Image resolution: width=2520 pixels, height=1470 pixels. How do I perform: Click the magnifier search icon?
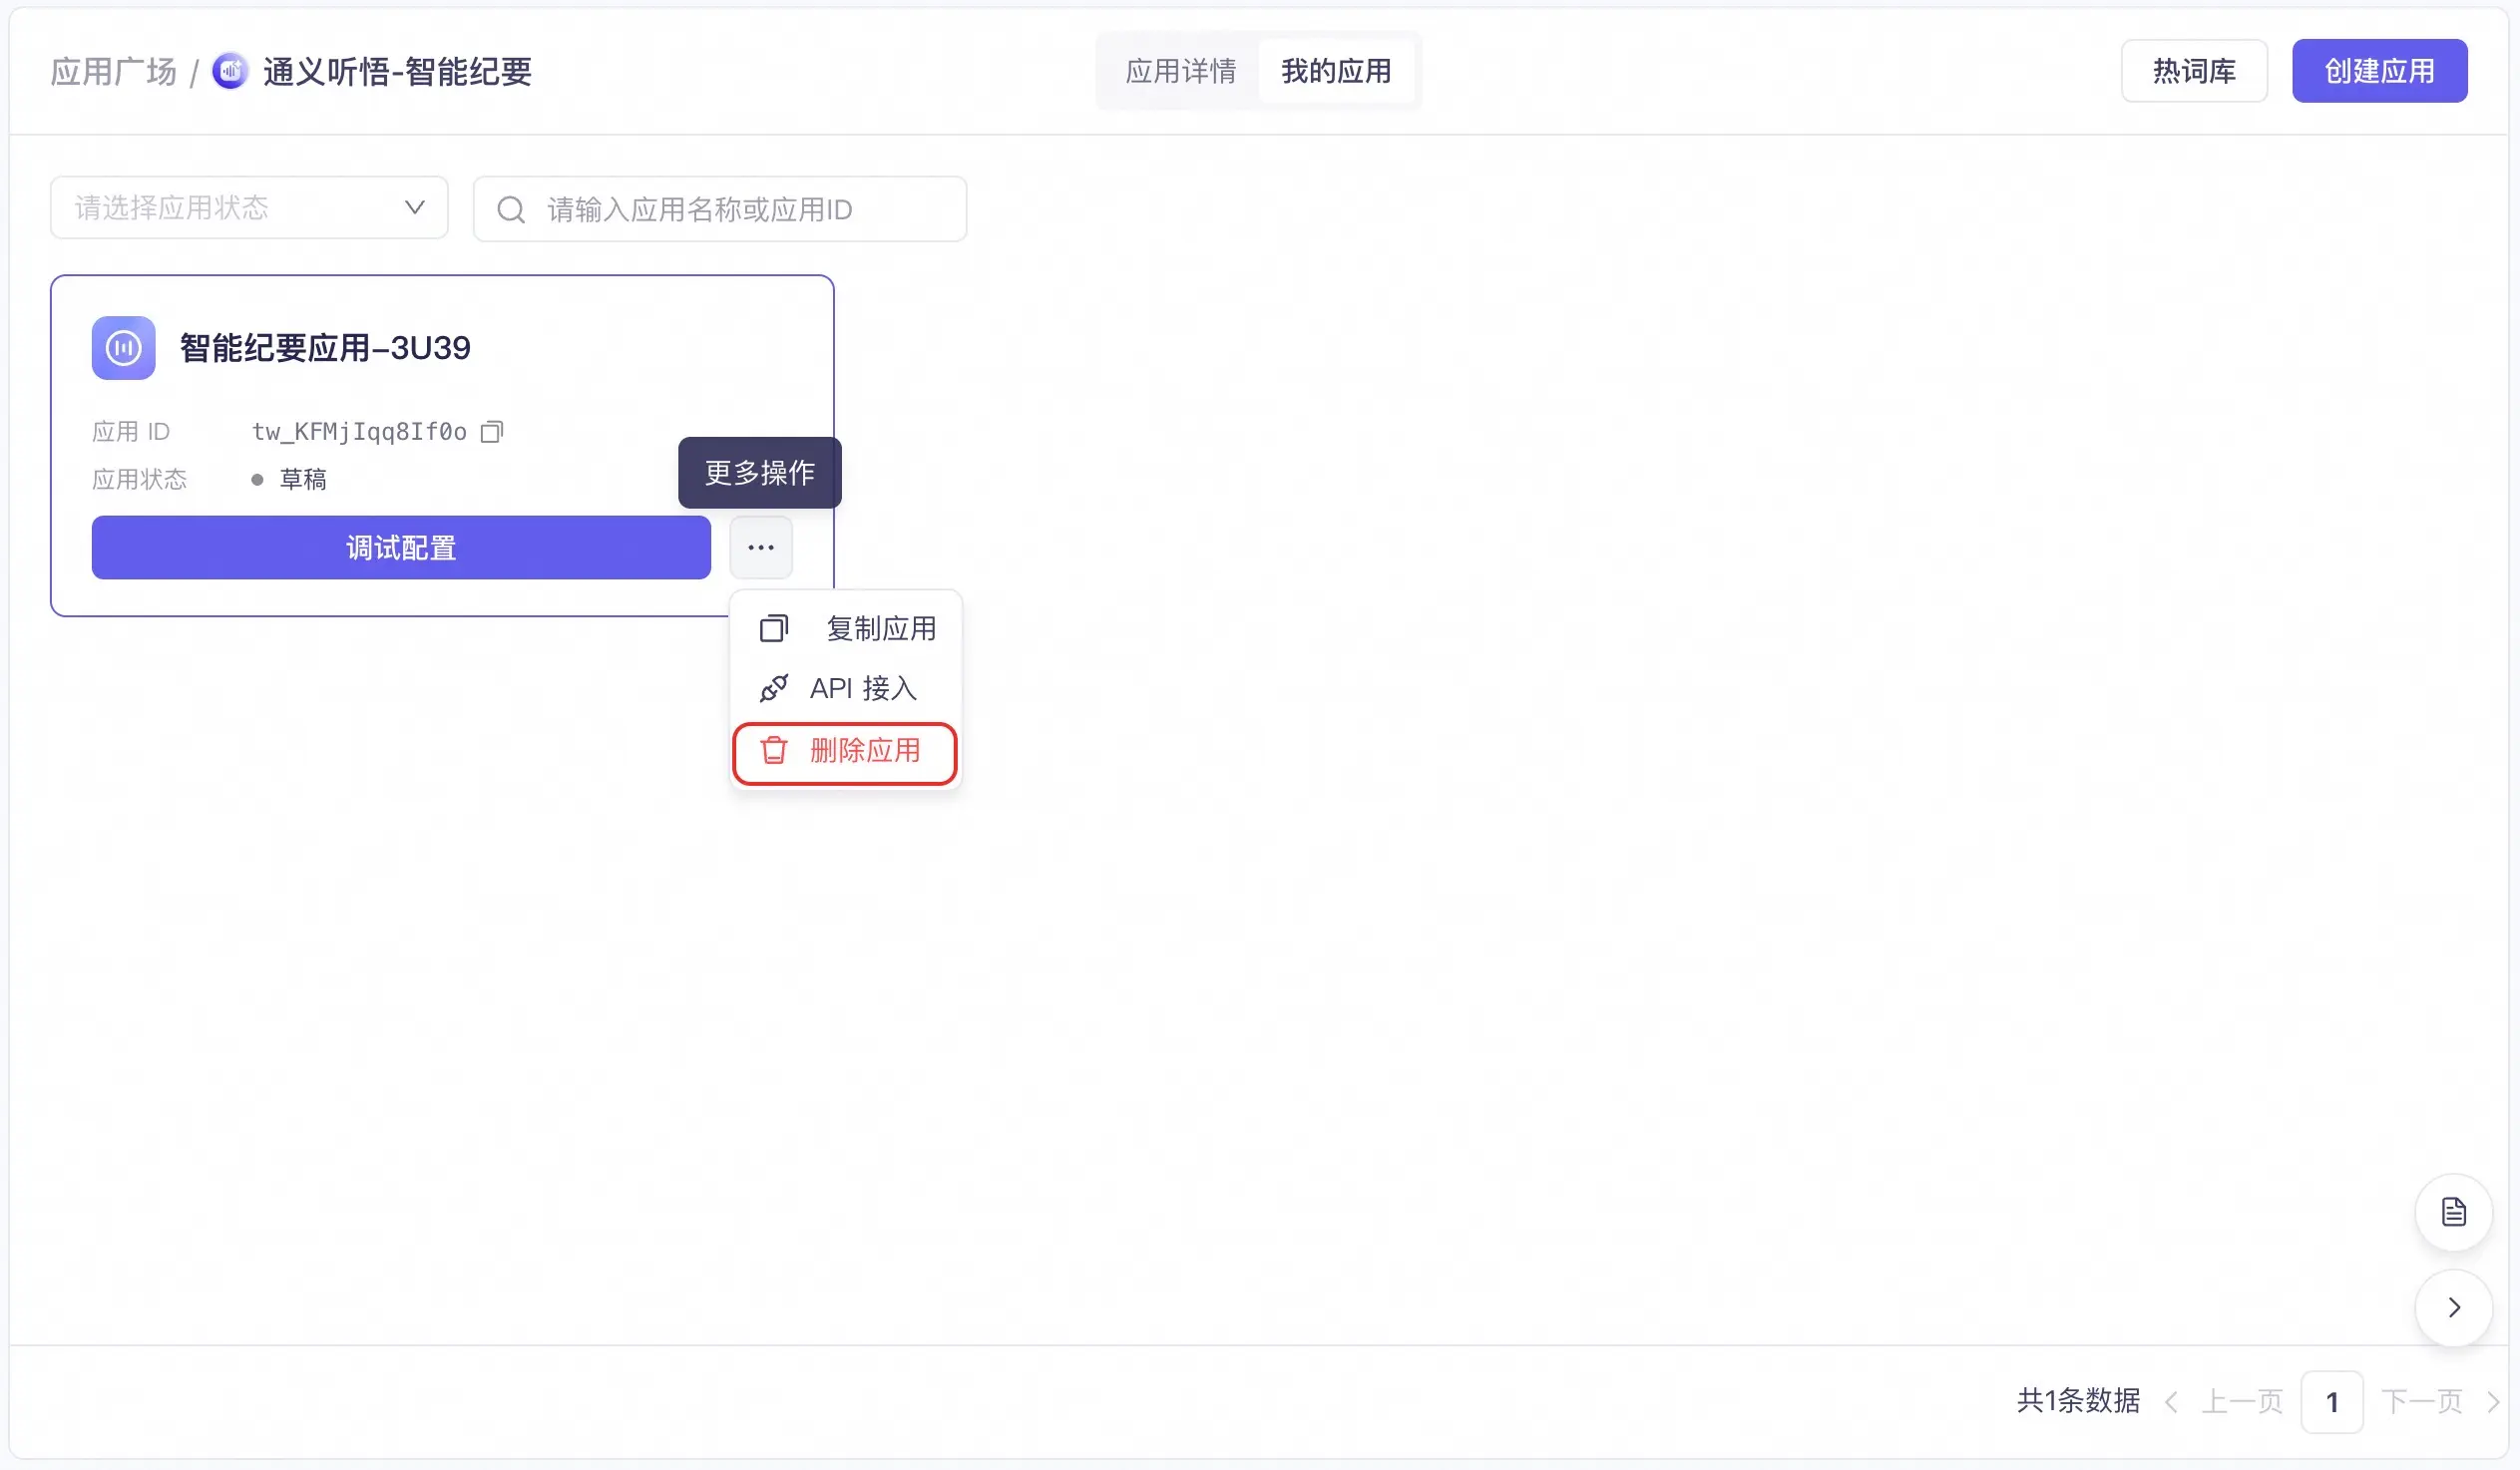511,209
